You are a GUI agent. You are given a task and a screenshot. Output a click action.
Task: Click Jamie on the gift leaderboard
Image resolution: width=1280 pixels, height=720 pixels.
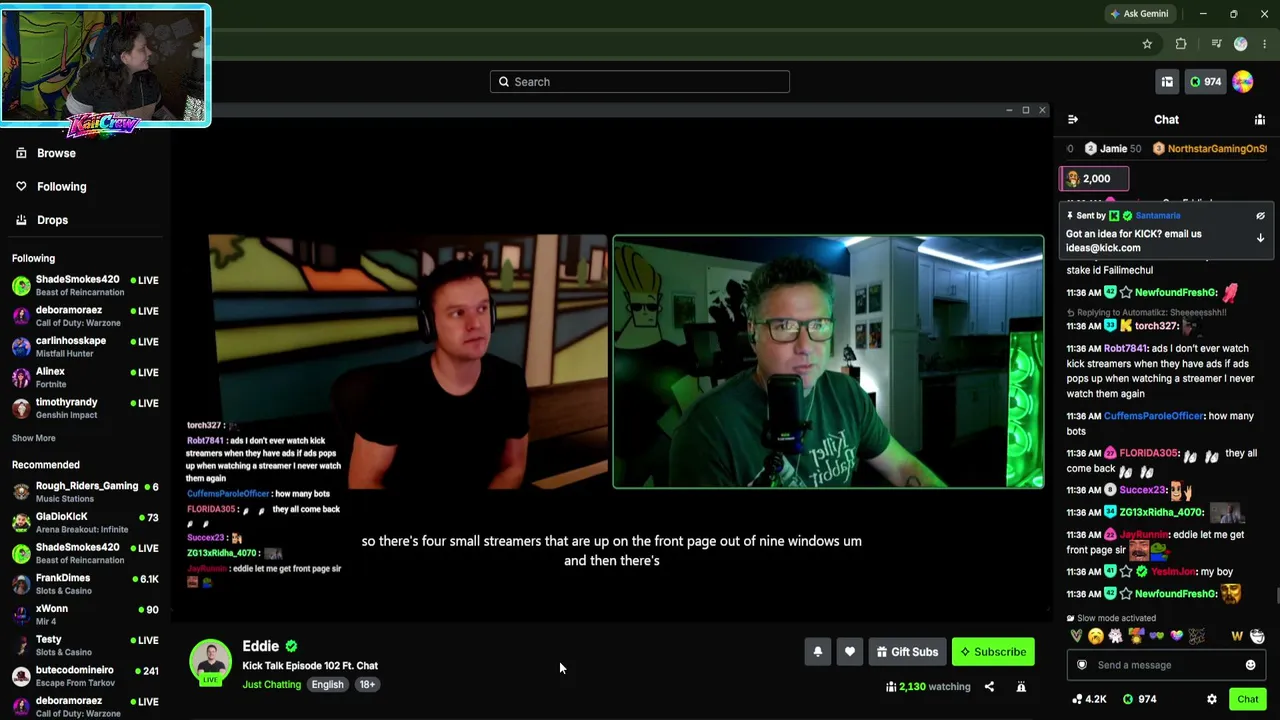click(1112, 149)
